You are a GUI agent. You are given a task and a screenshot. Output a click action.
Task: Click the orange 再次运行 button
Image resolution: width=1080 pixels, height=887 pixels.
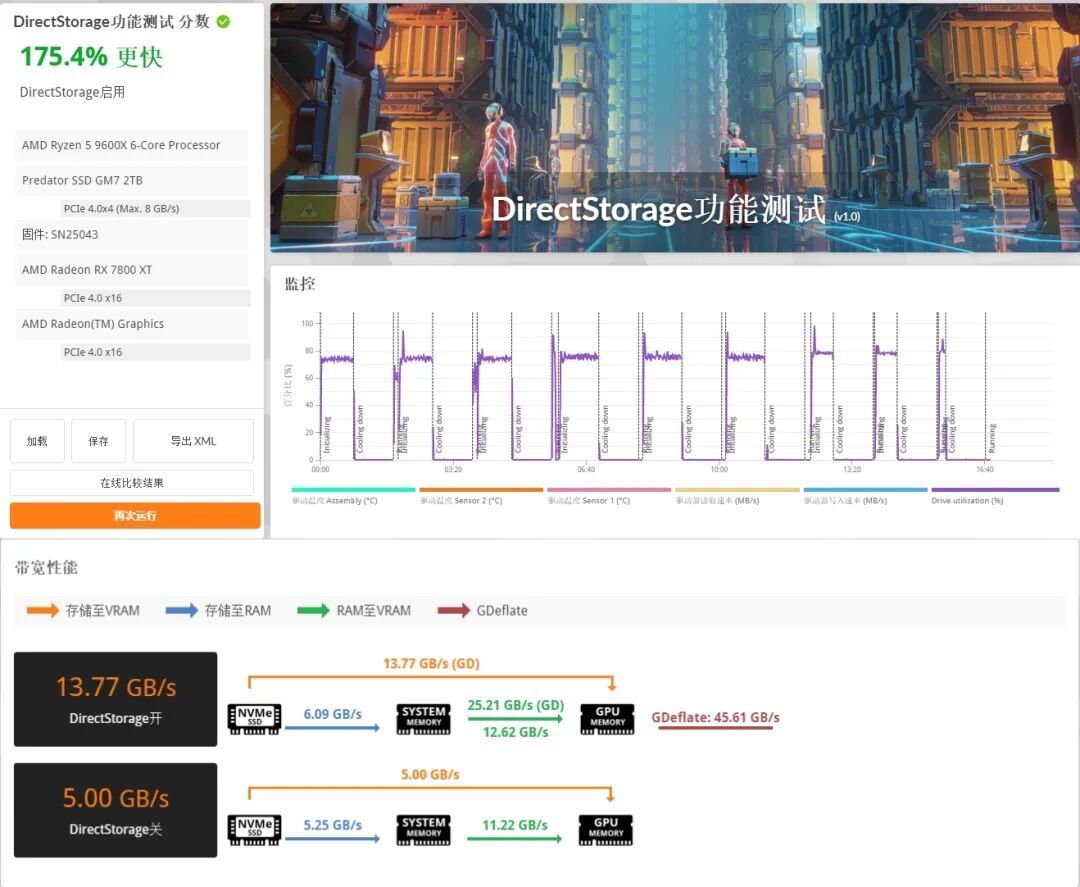tap(135, 515)
